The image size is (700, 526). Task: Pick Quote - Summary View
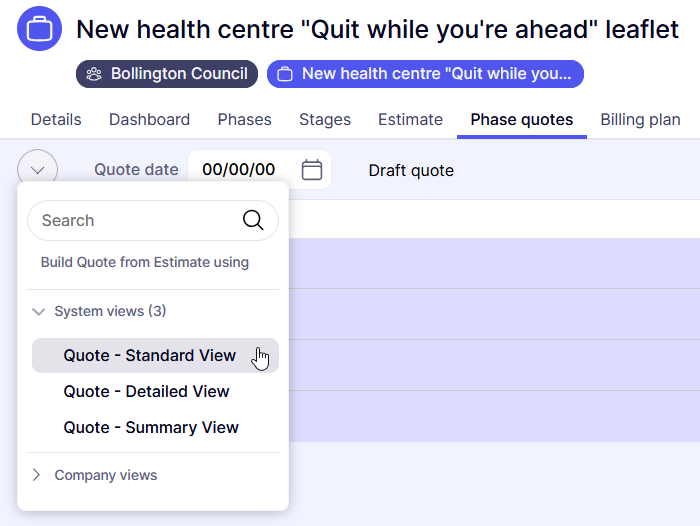151,427
